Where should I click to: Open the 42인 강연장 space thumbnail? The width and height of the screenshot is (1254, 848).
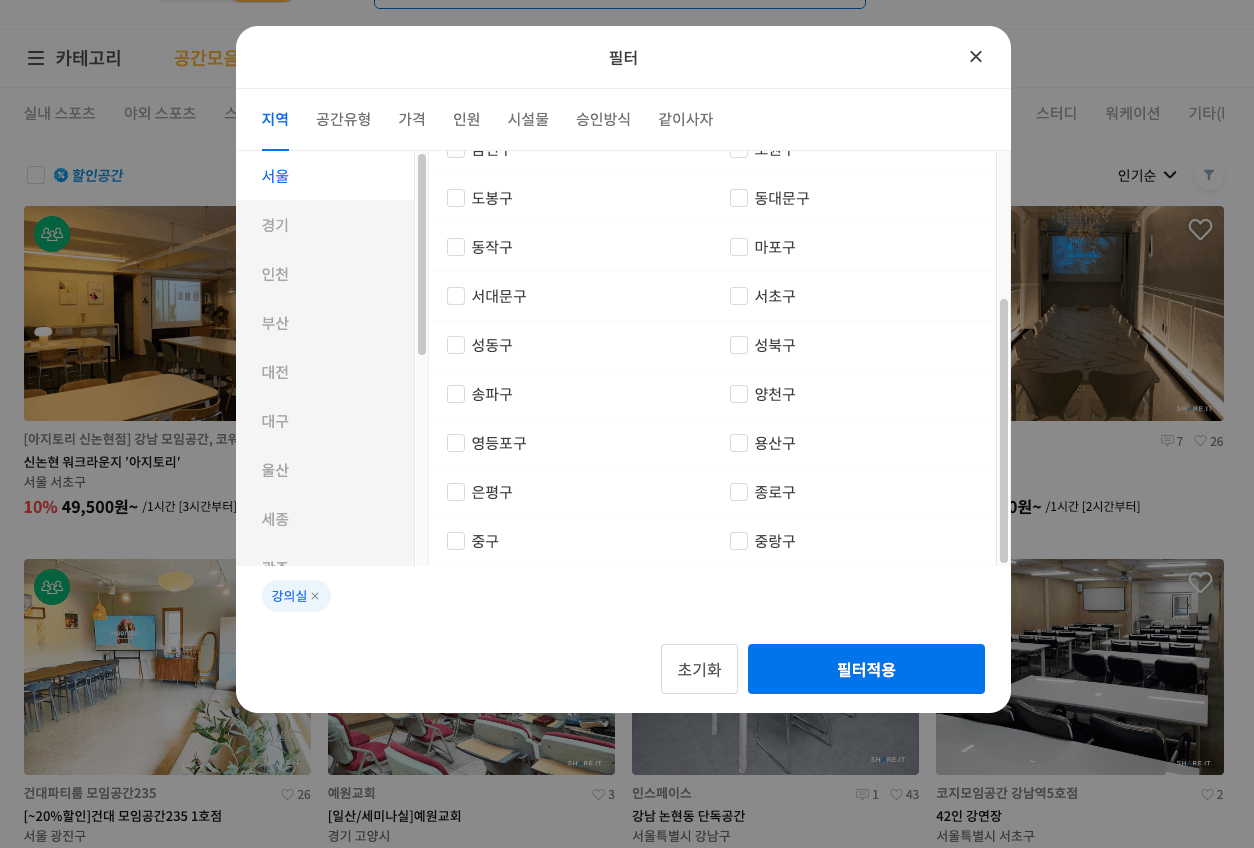click(1080, 666)
